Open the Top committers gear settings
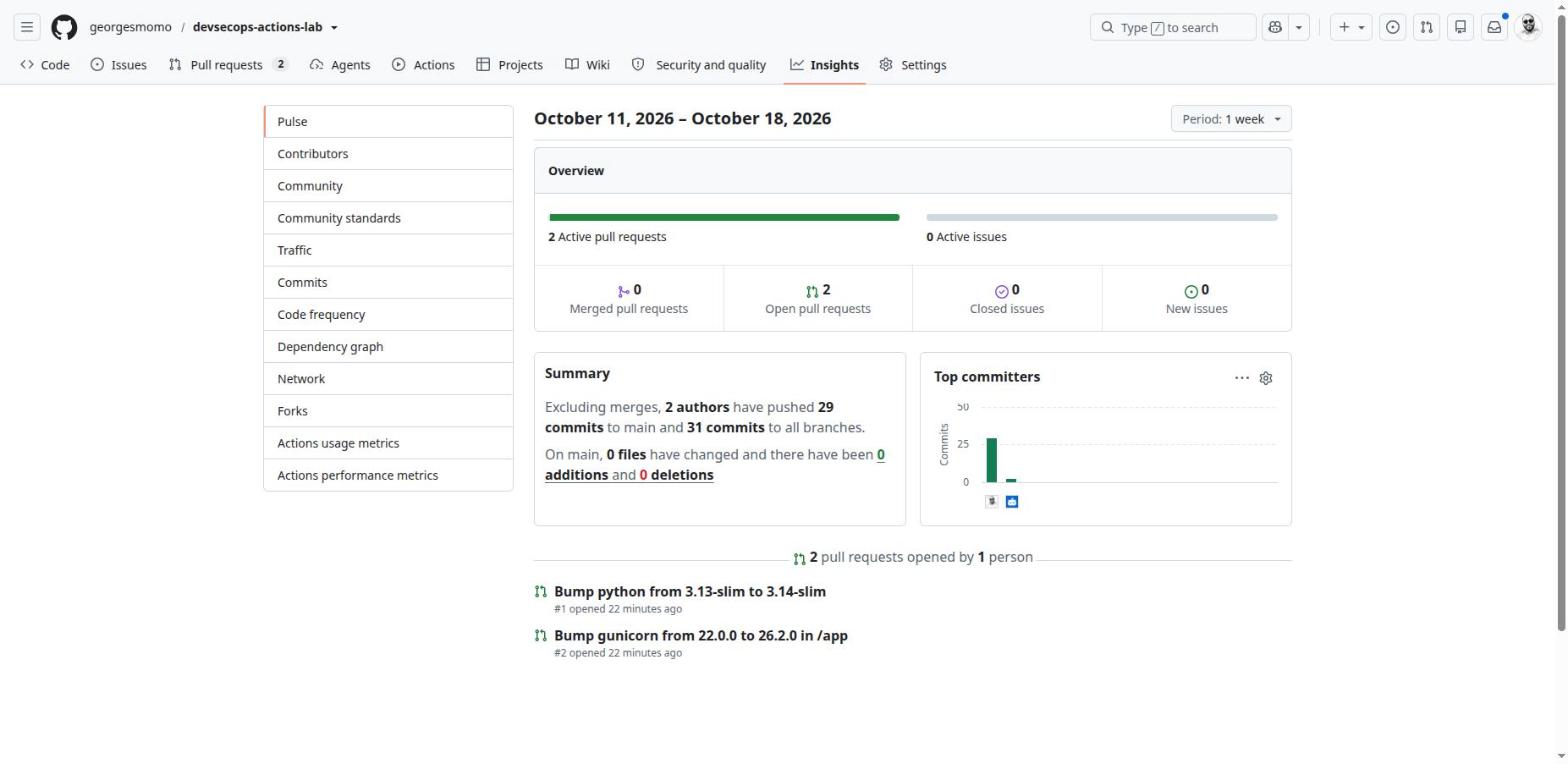Screen dimensions: 1568x764 click(x=1266, y=378)
